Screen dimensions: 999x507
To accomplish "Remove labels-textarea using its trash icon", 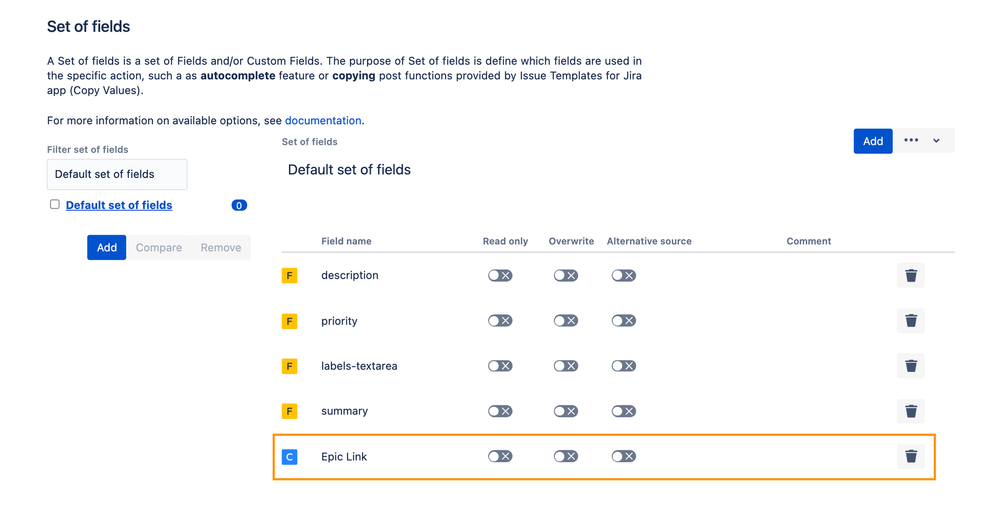I will [x=910, y=366].
